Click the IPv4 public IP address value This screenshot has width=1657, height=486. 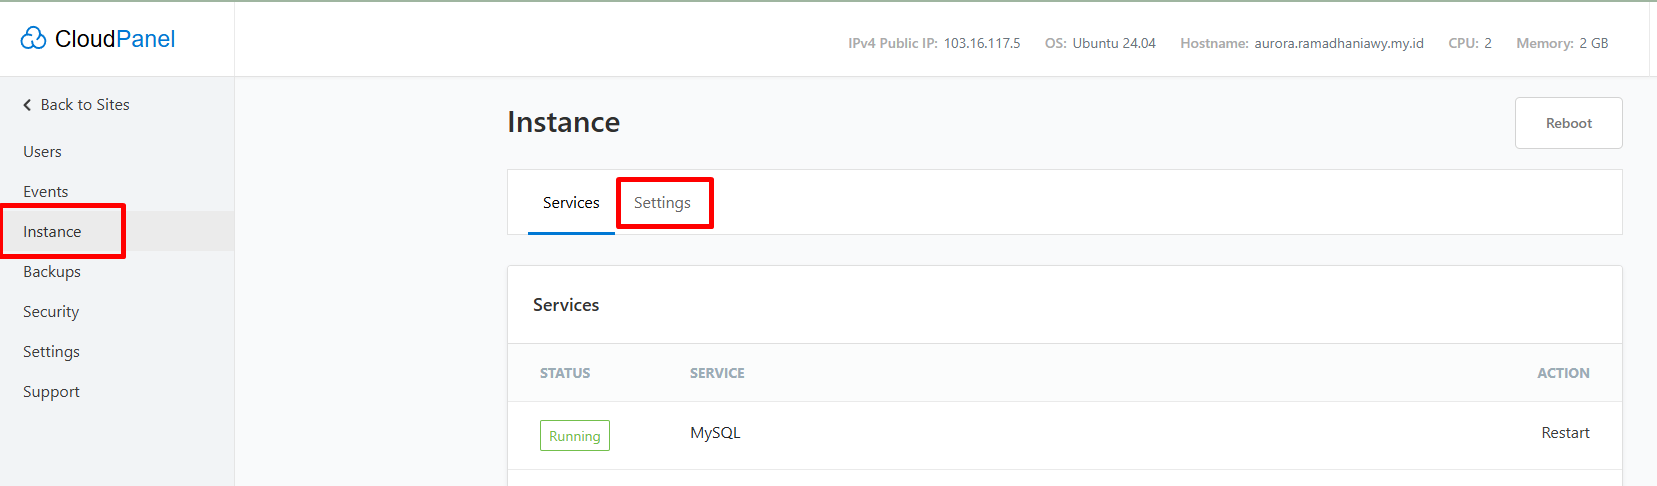(x=982, y=44)
